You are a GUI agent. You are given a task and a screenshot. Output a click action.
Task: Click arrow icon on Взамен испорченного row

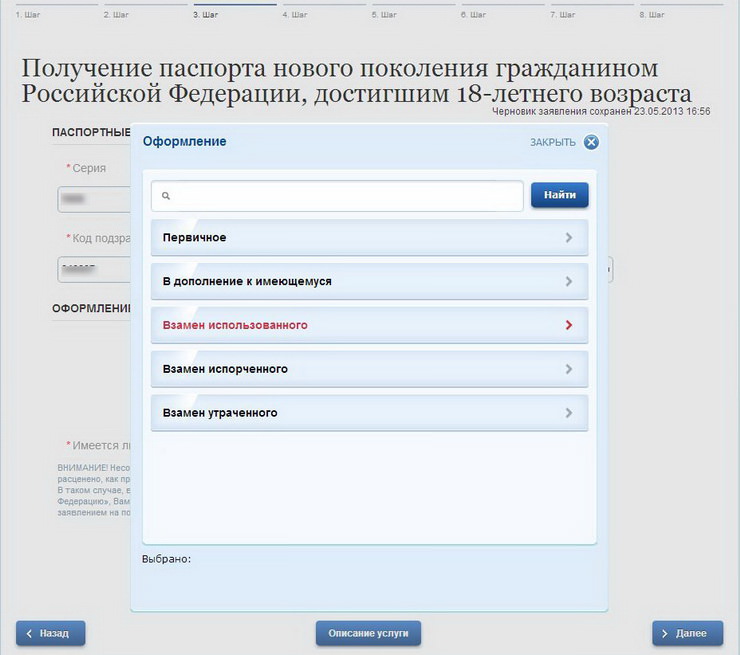(569, 369)
